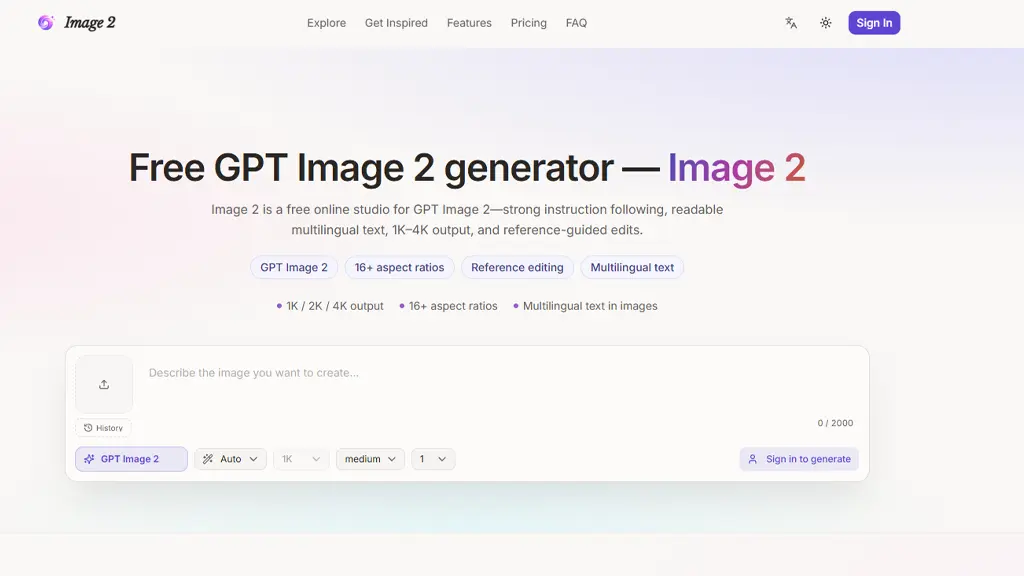1024x576 pixels.
Task: Expand the Auto aspect ratio dropdown
Action: [230, 459]
